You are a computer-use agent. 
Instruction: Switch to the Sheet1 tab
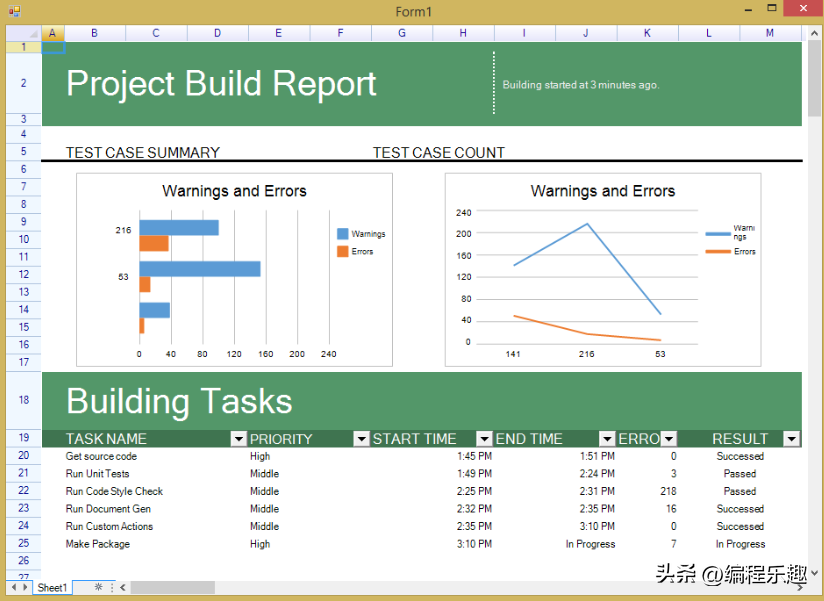coord(53,587)
